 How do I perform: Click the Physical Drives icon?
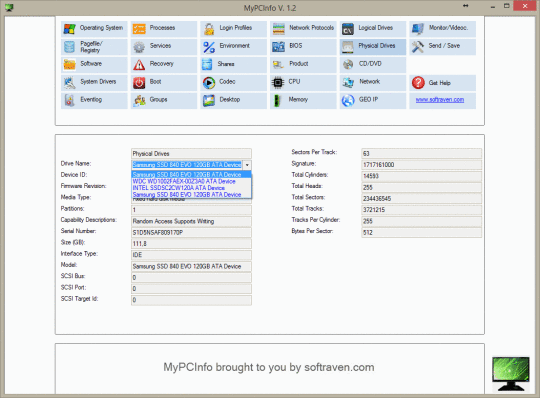point(348,47)
